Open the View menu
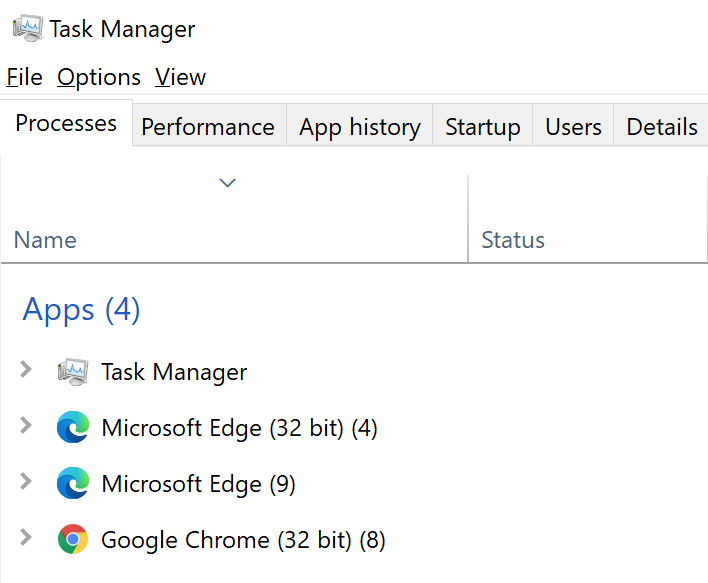The width and height of the screenshot is (708, 583). pos(181,77)
